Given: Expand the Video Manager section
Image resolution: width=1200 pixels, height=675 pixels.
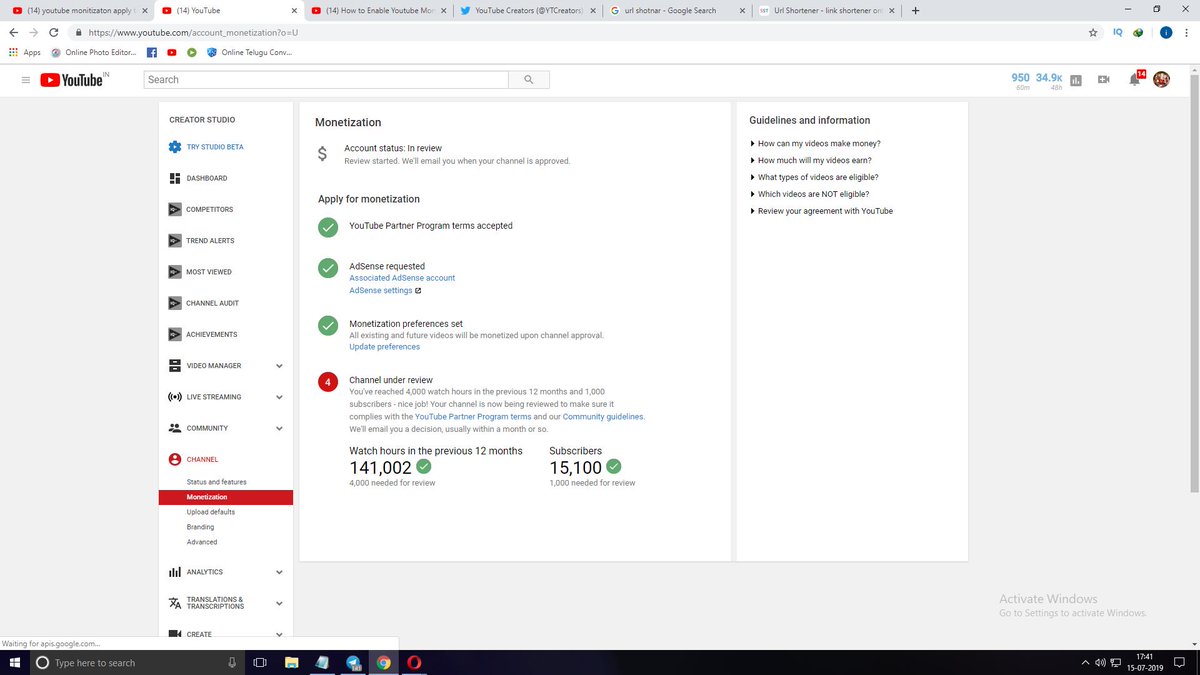Looking at the screenshot, I should (x=279, y=366).
